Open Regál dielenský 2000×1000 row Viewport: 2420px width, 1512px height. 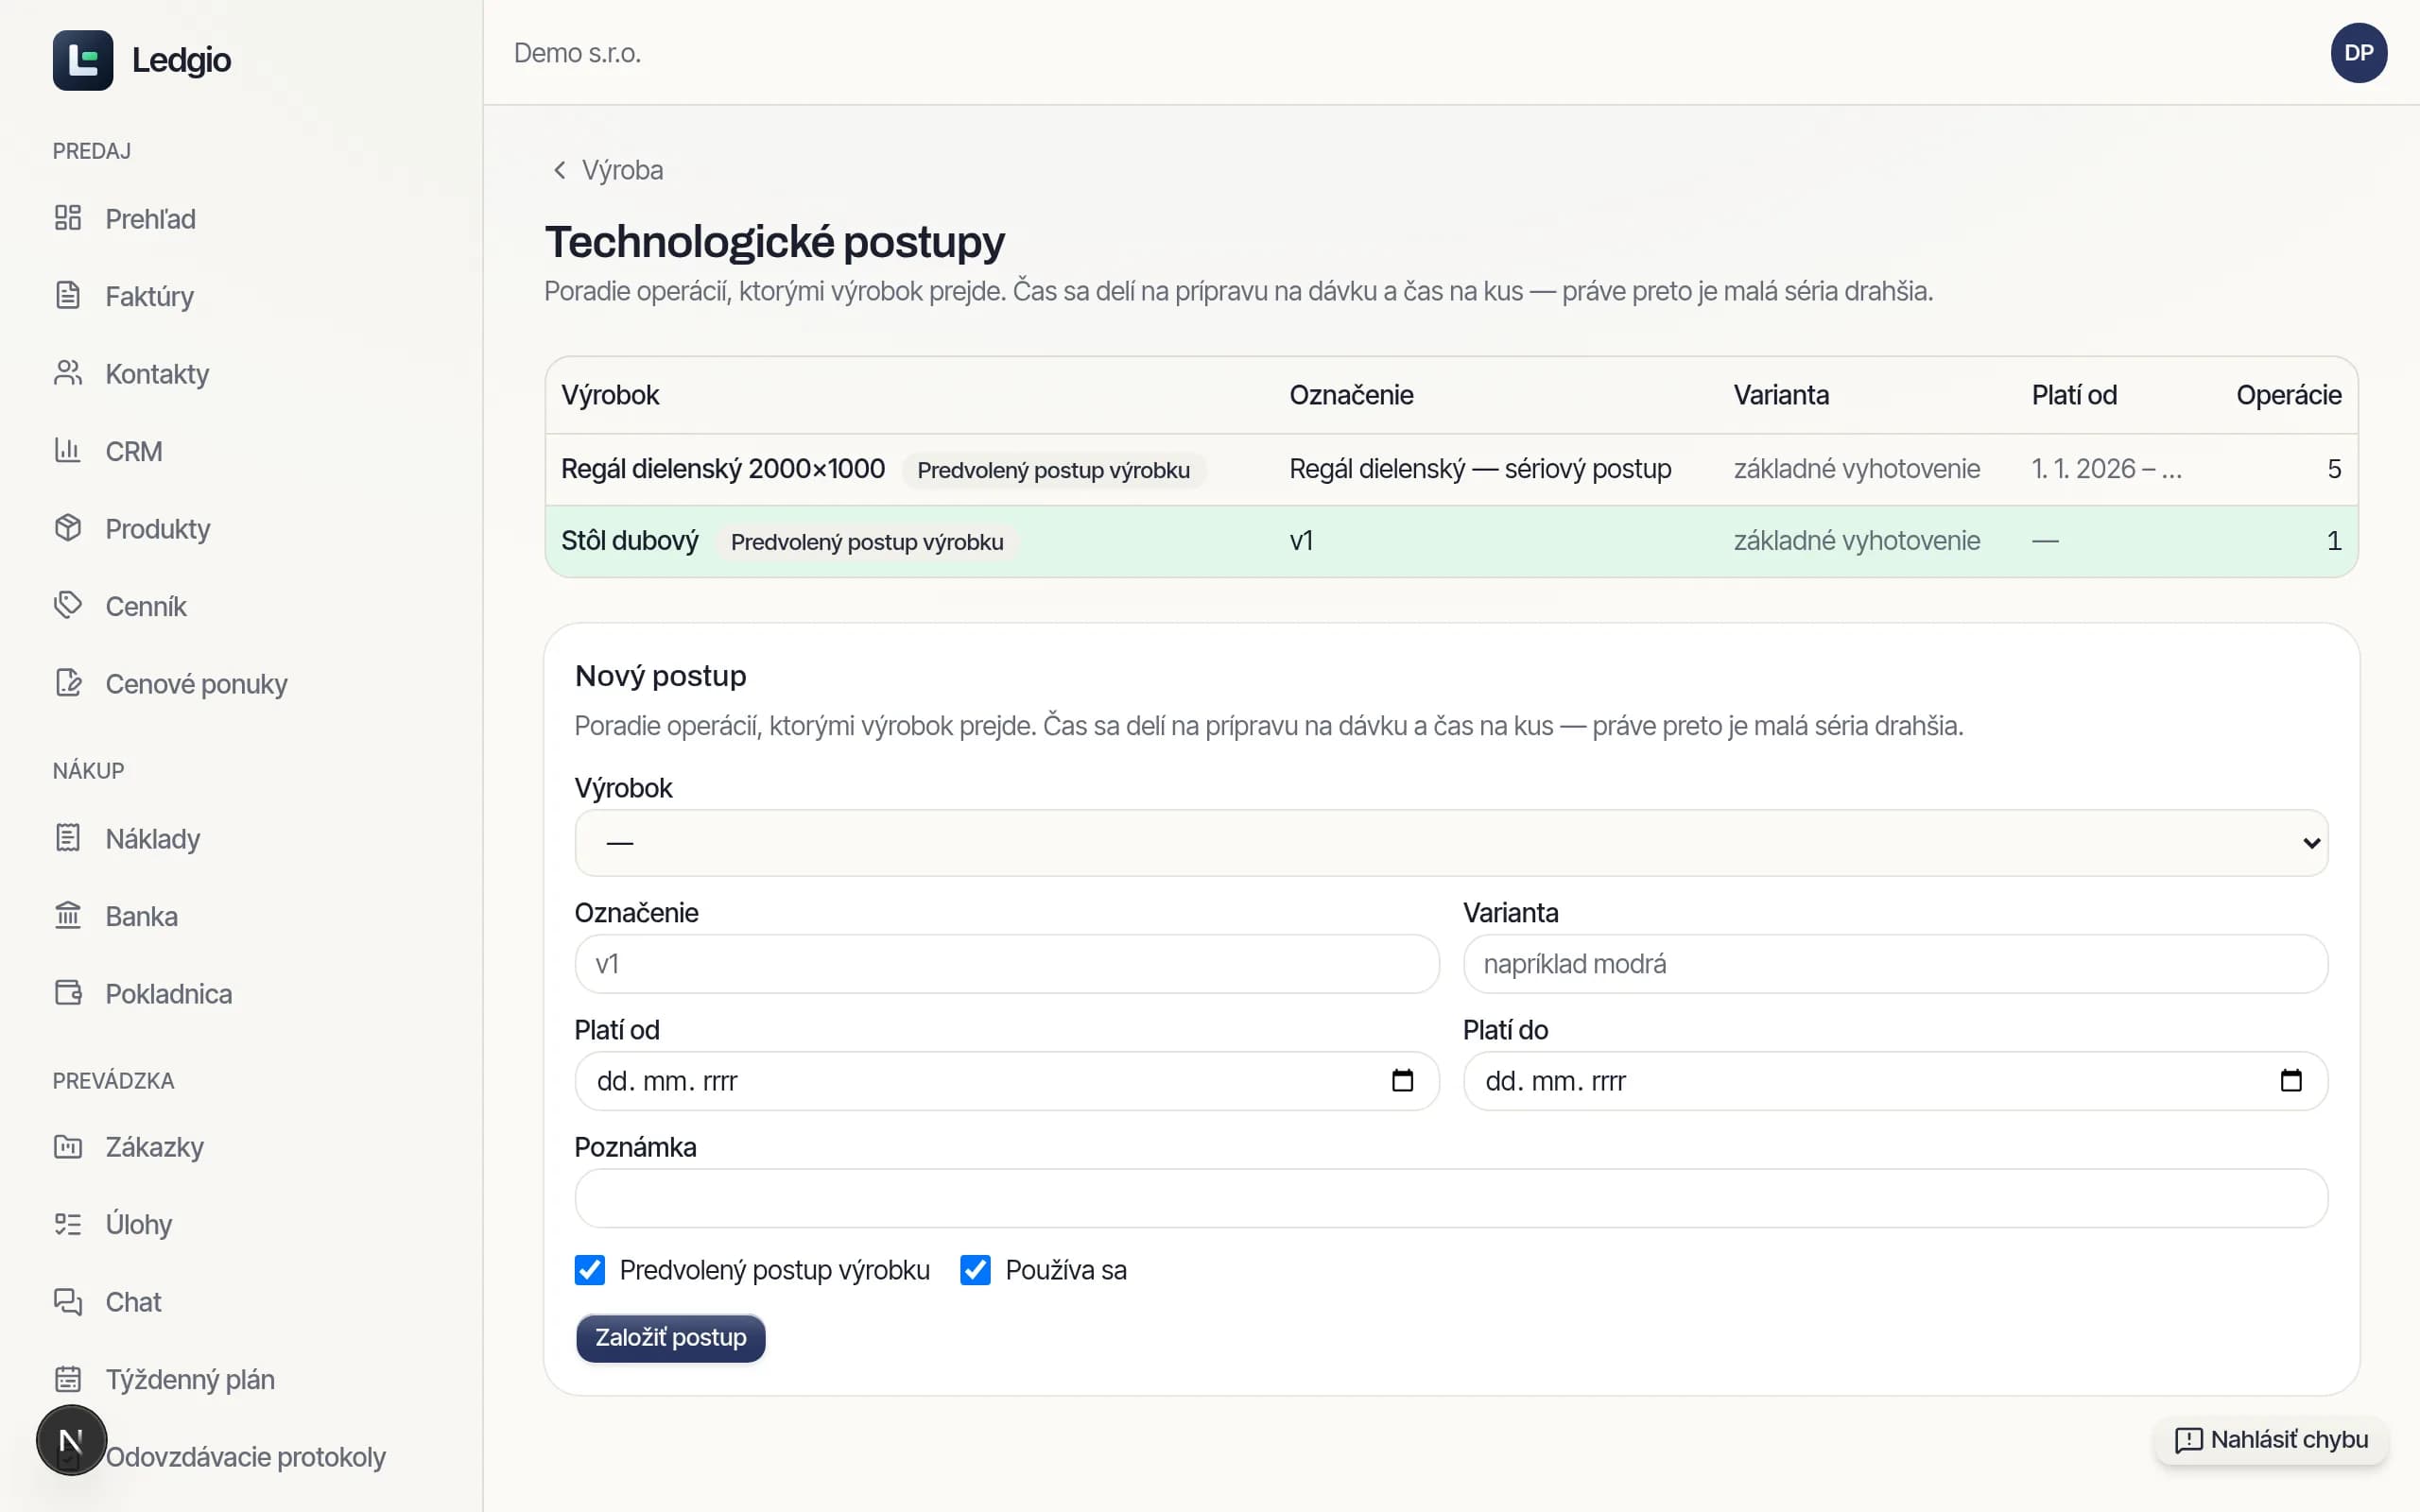pyautogui.click(x=1451, y=469)
